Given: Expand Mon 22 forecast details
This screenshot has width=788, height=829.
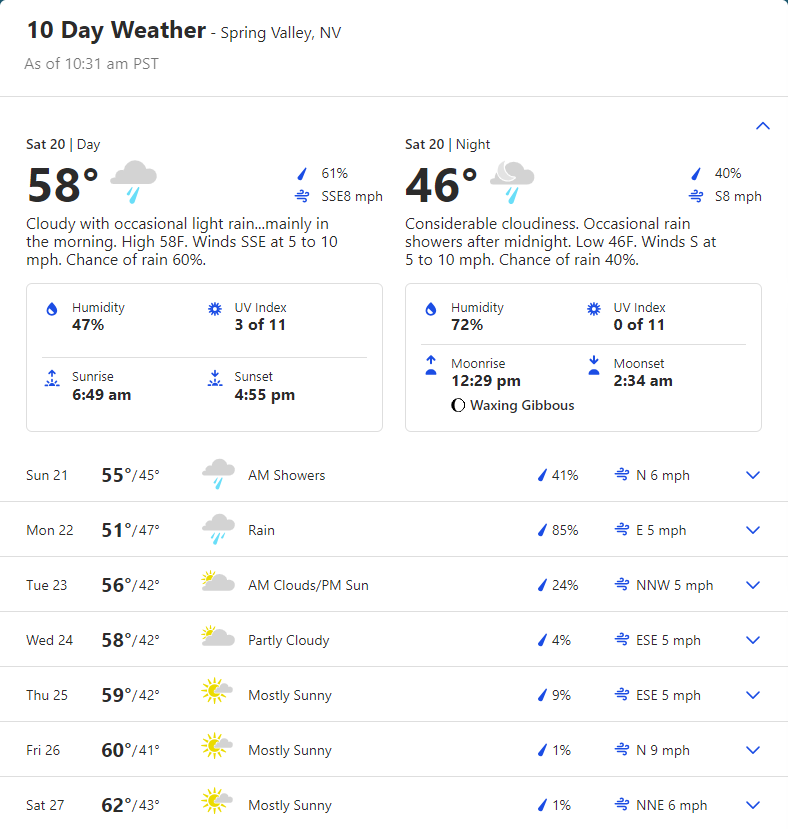Looking at the screenshot, I should [x=754, y=530].
